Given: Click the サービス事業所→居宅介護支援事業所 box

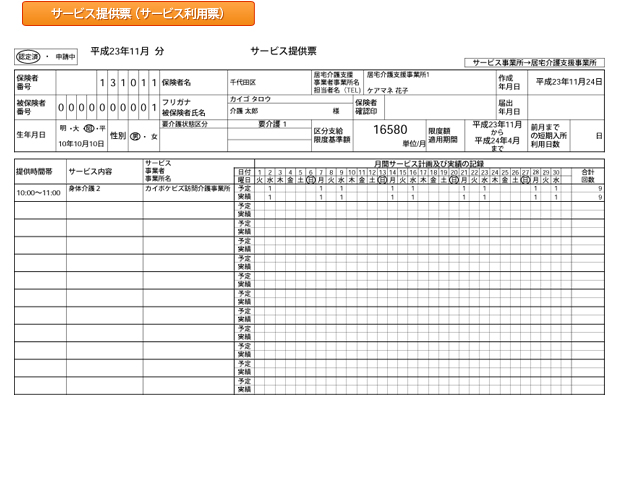Looking at the screenshot, I should pos(534,63).
